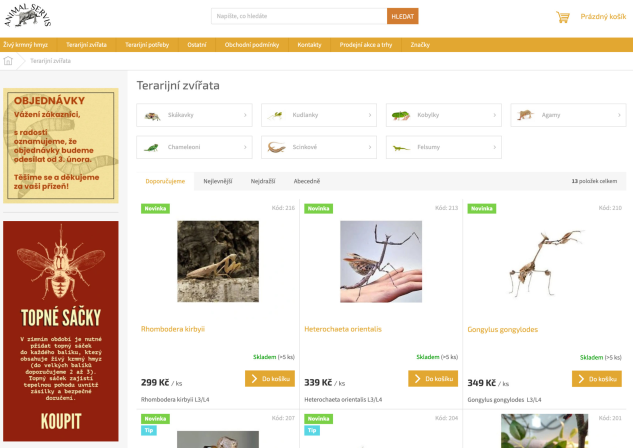This screenshot has width=633, height=448.
Task: Click the shopping cart icon
Action: coord(563,17)
